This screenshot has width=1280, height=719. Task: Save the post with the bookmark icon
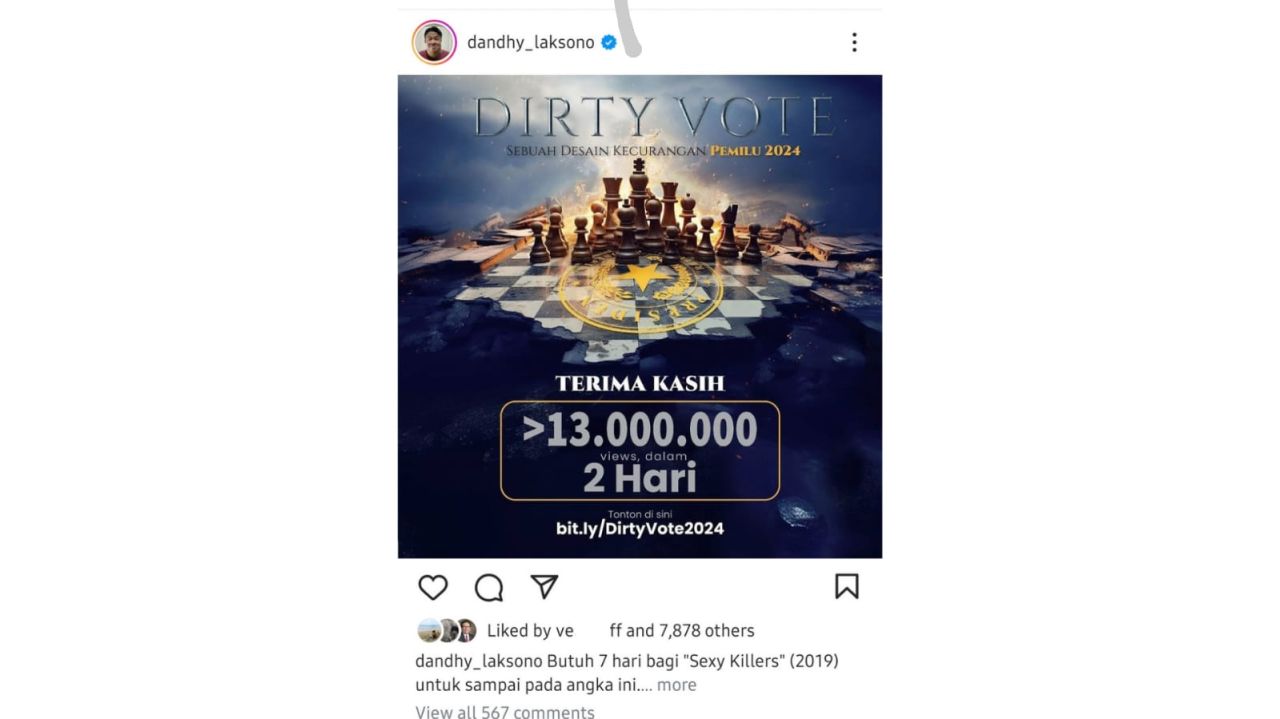click(846, 586)
